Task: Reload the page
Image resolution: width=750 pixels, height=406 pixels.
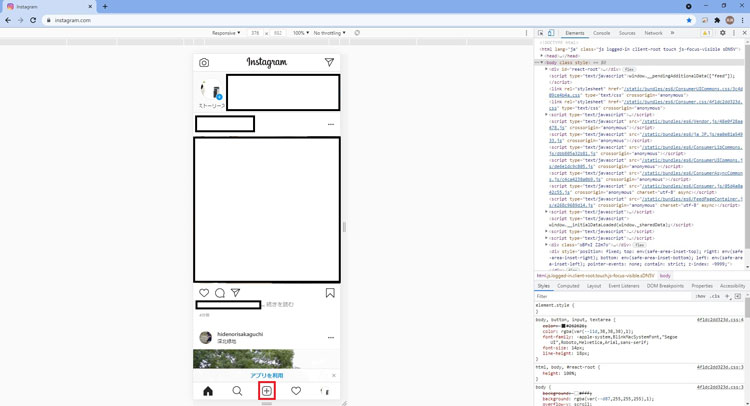Action: coord(33,20)
